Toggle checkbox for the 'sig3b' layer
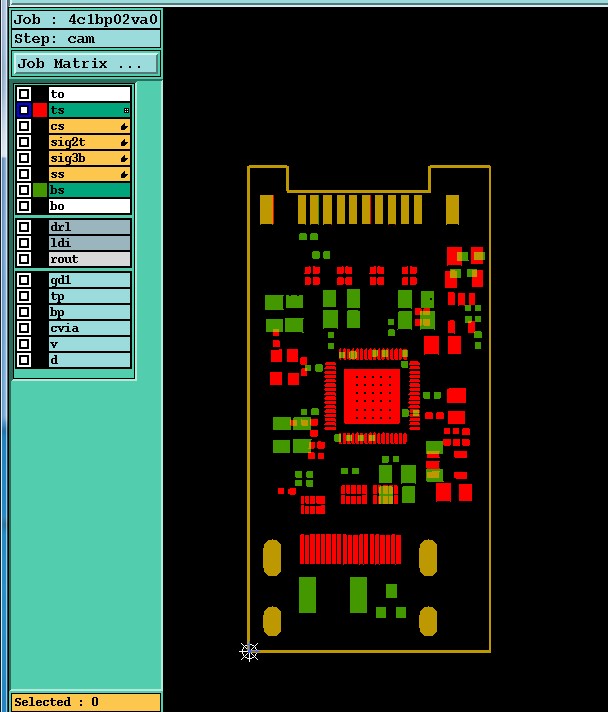The image size is (608, 712). pyautogui.click(x=24, y=158)
